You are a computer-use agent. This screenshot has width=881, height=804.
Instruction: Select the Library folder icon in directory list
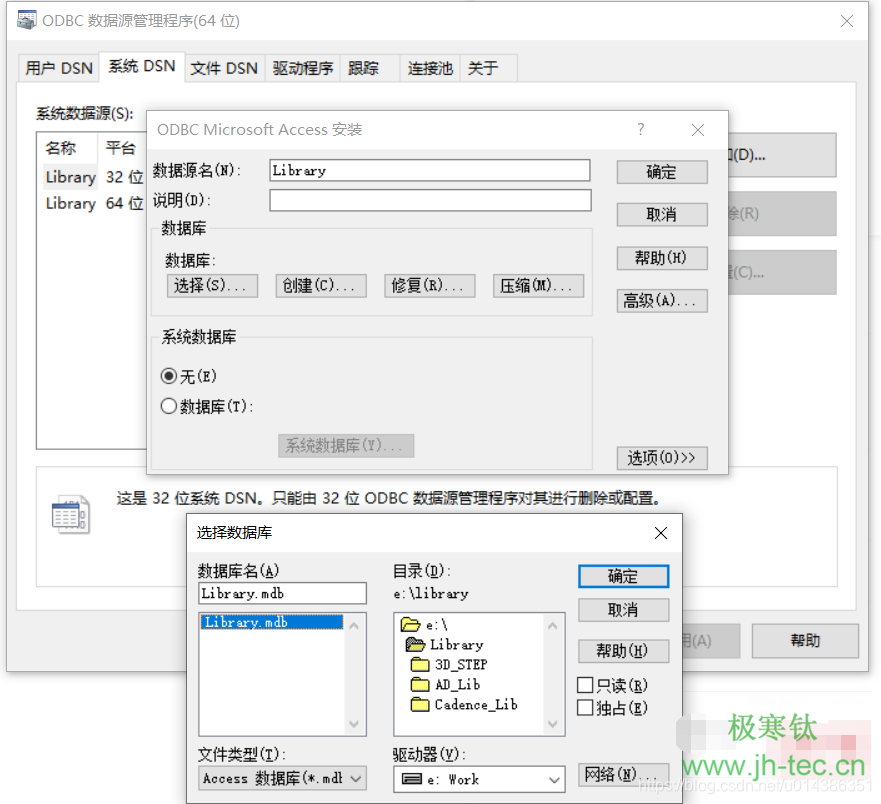click(x=415, y=645)
